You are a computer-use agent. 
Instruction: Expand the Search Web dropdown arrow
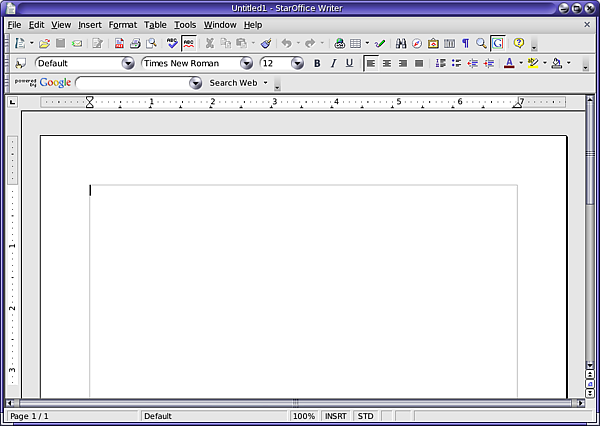(x=266, y=83)
